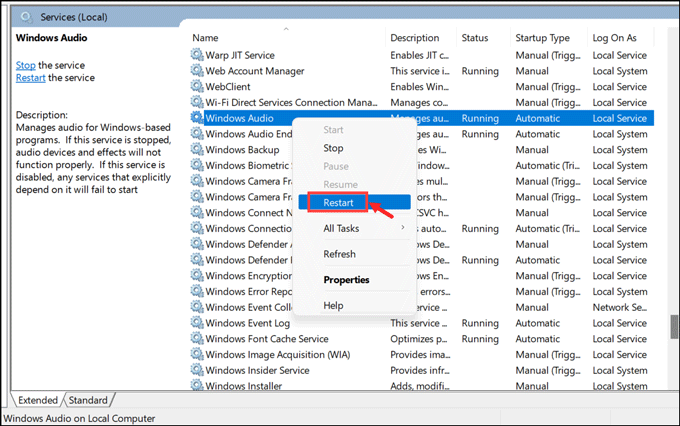This screenshot has width=680, height=426.
Task: Choose Restart in the context menu
Action: pos(354,203)
